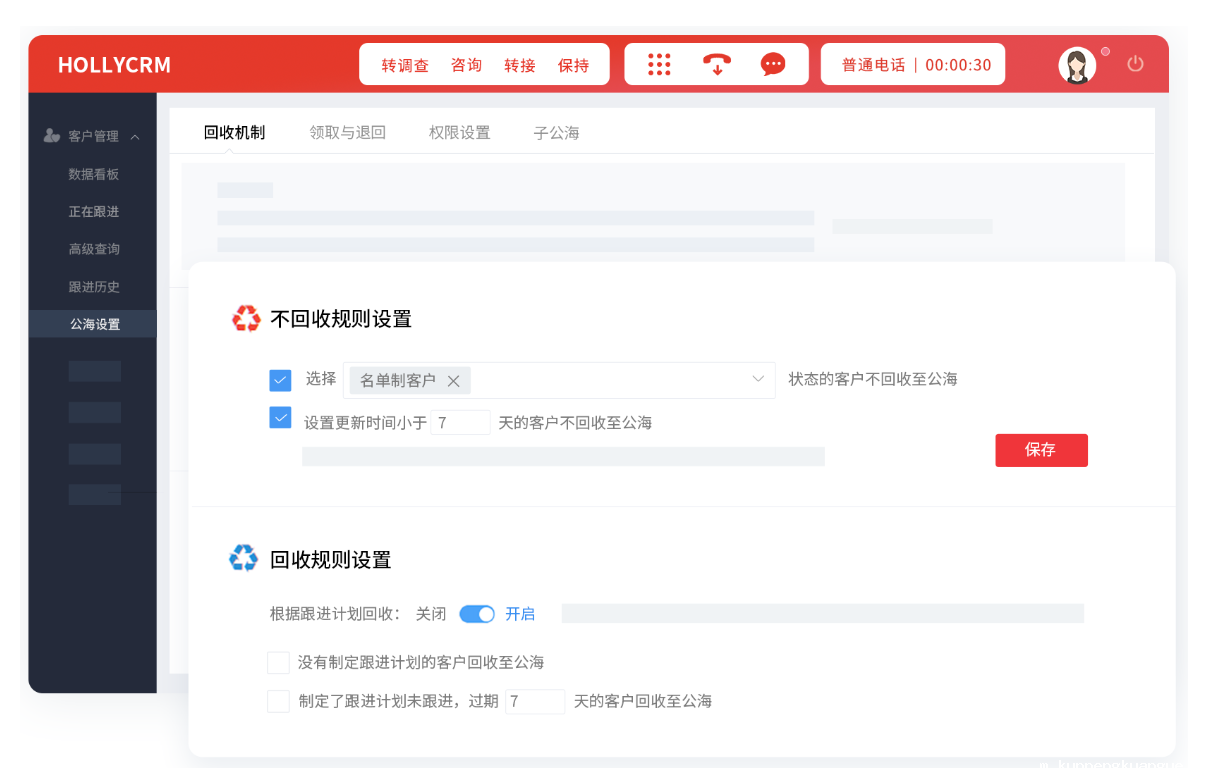The width and height of the screenshot is (1210, 782).
Task: Click the red recycle icon for non-recycle rules
Action: click(246, 319)
